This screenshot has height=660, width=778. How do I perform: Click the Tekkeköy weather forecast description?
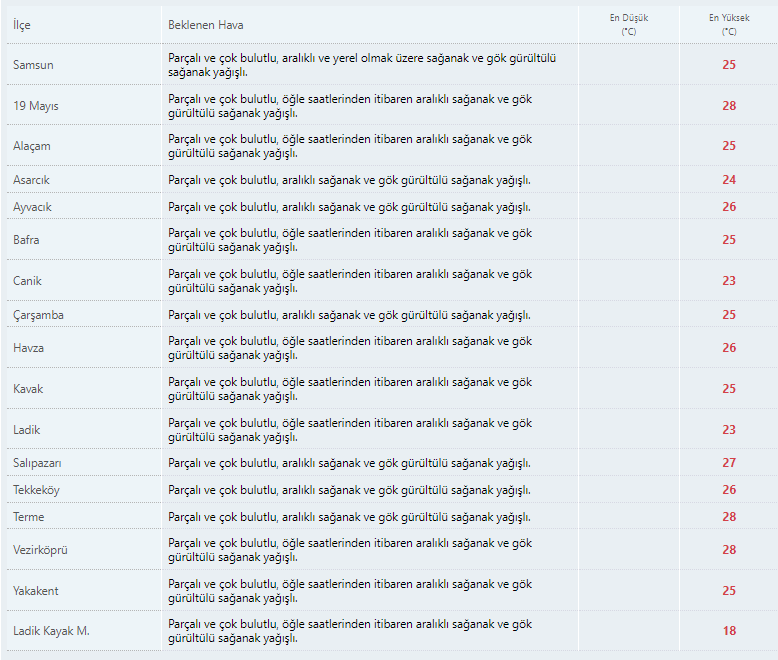pyautogui.click(x=349, y=490)
